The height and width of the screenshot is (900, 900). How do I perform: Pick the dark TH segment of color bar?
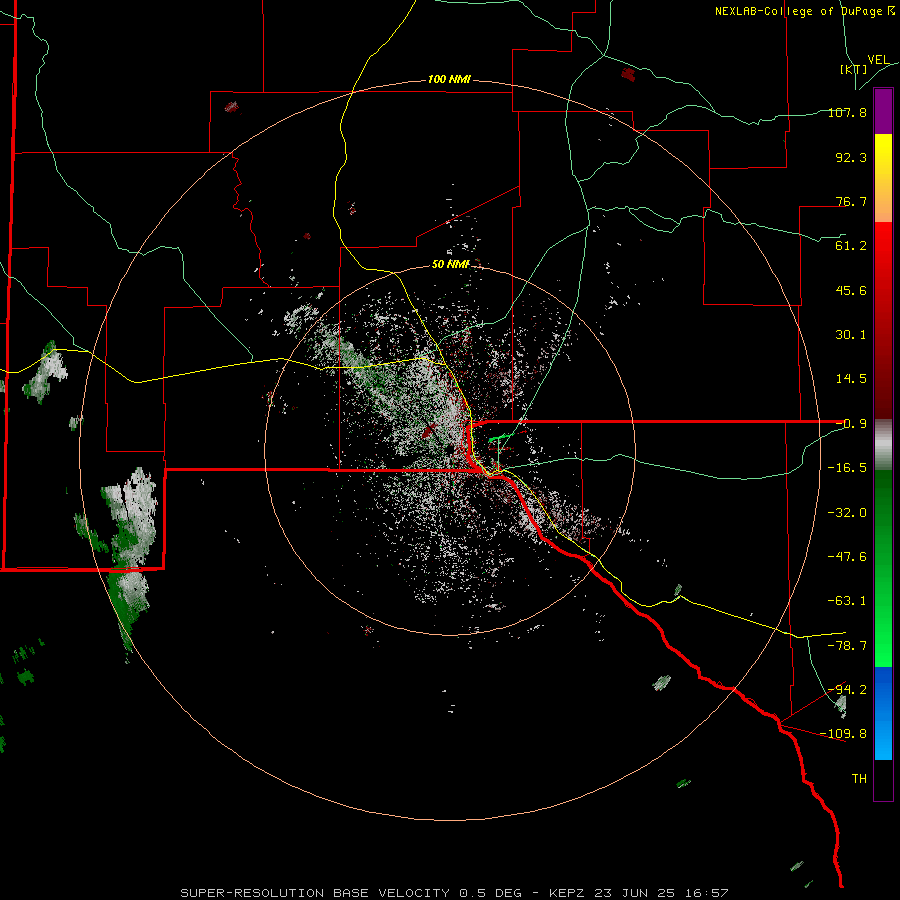[x=883, y=780]
